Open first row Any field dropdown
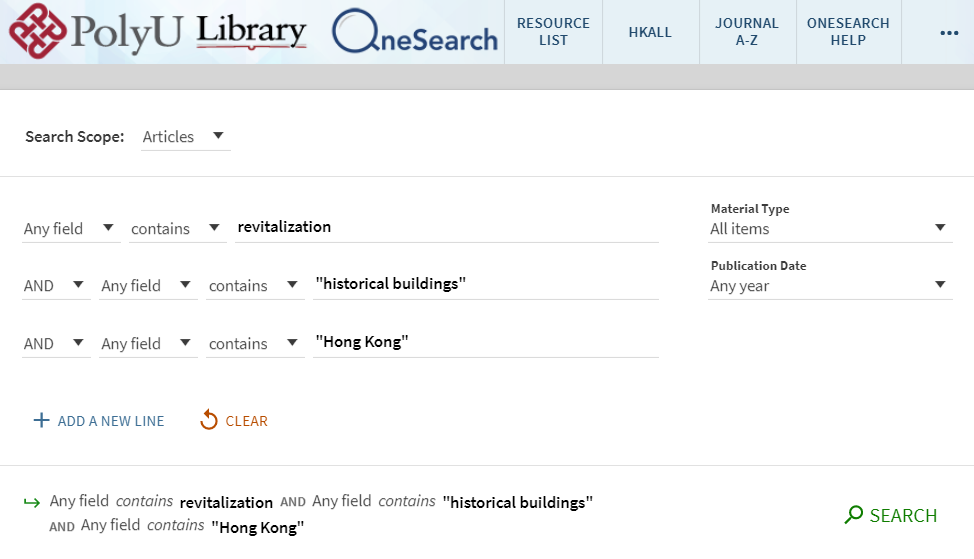The height and width of the screenshot is (559, 974). (x=70, y=229)
